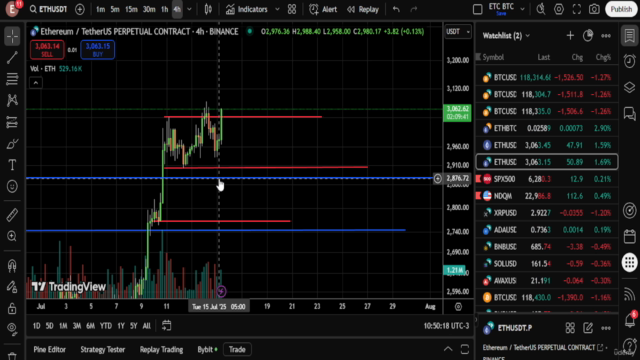Expand the Watchlist (2) dropdown
Screen dimensions: 640x360
tap(506, 36)
